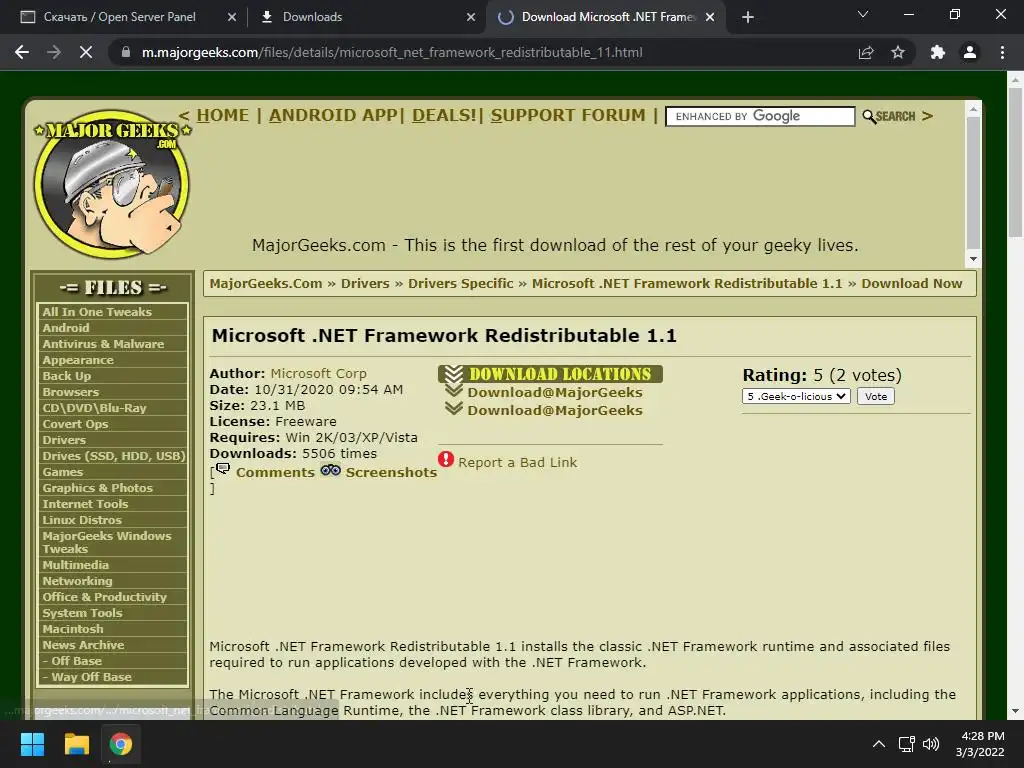1024x768 pixels.
Task: Open the Chrome three-dot menu
Action: (1002, 52)
